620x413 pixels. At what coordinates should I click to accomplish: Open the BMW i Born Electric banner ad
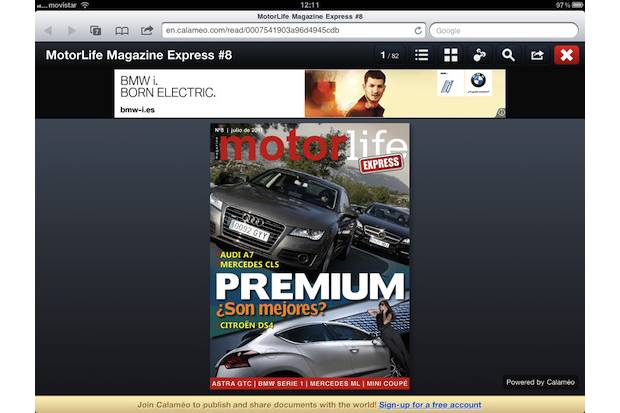point(310,93)
